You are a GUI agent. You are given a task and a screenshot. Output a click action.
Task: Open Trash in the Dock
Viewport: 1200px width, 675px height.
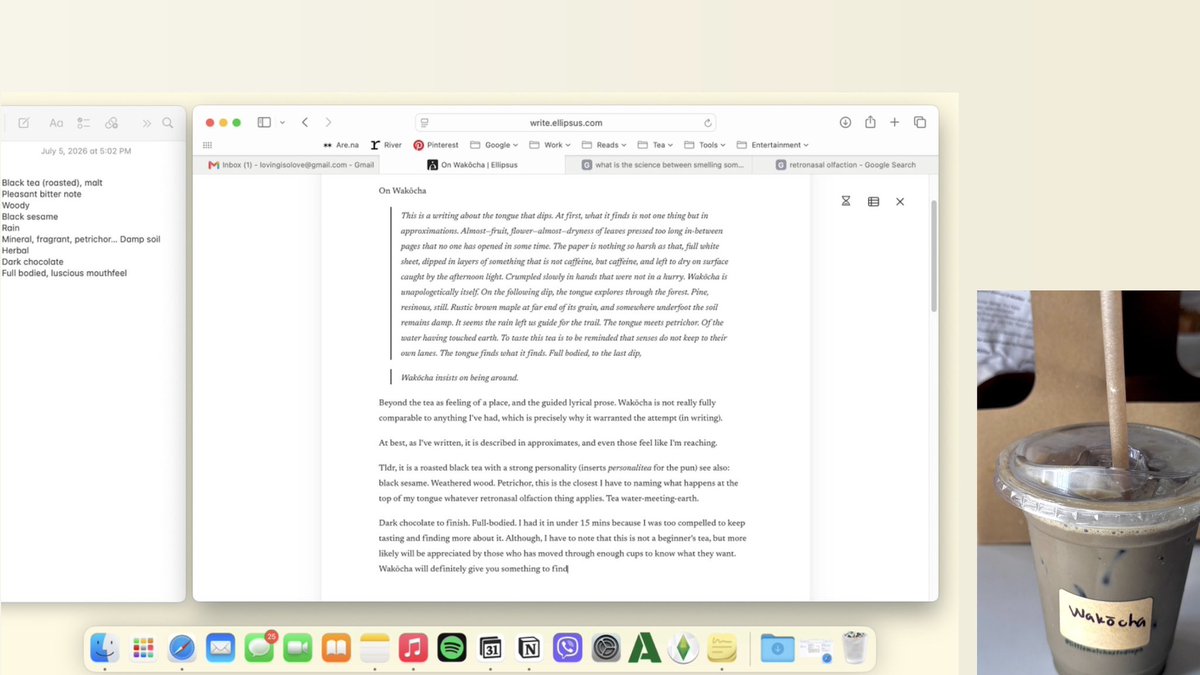pyautogui.click(x=853, y=648)
